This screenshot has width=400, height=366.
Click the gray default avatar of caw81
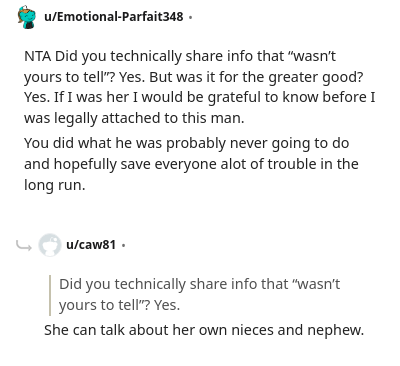click(50, 245)
